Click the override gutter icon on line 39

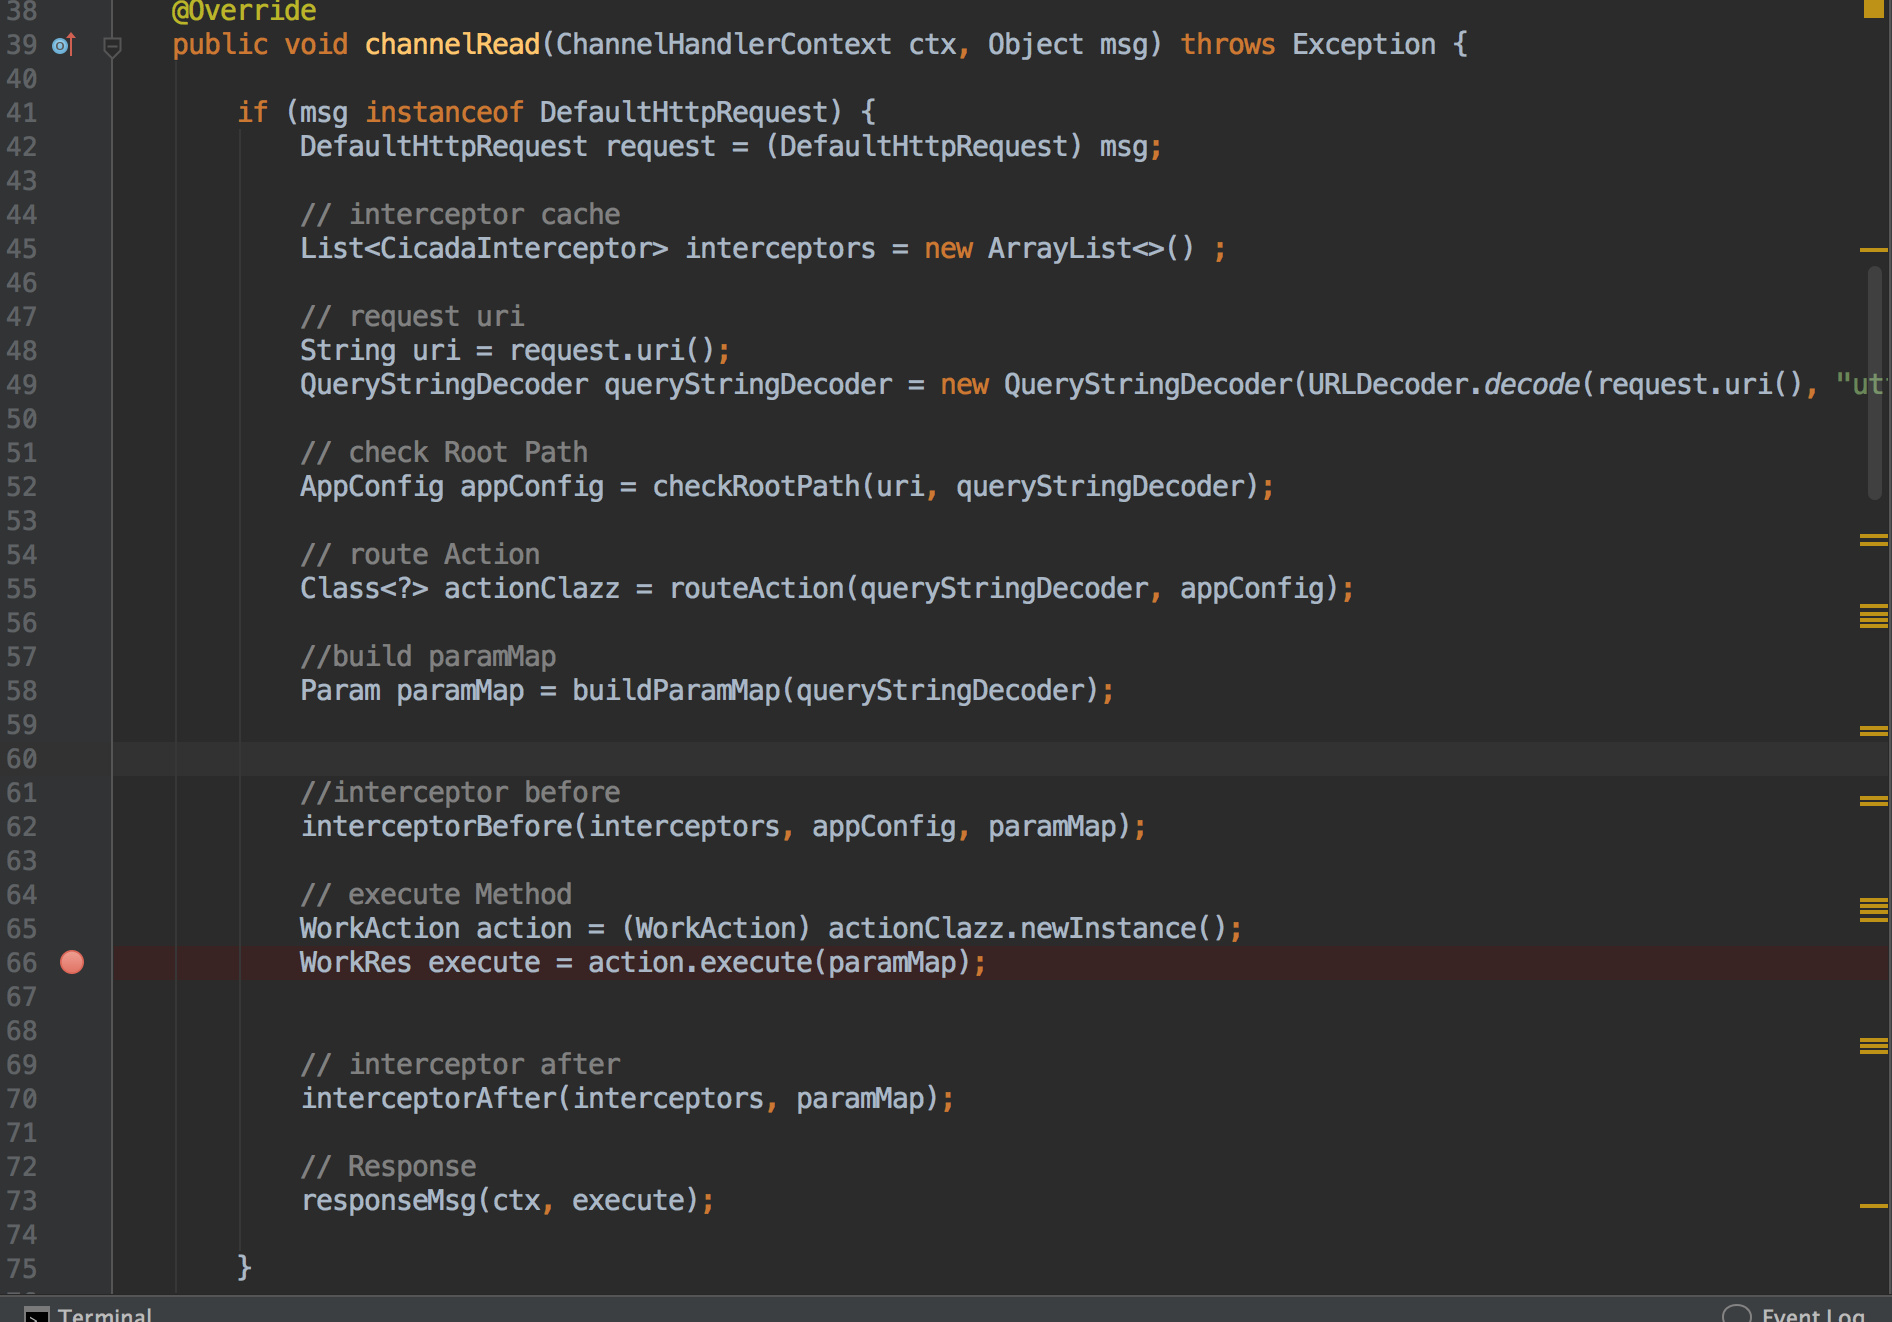point(63,45)
